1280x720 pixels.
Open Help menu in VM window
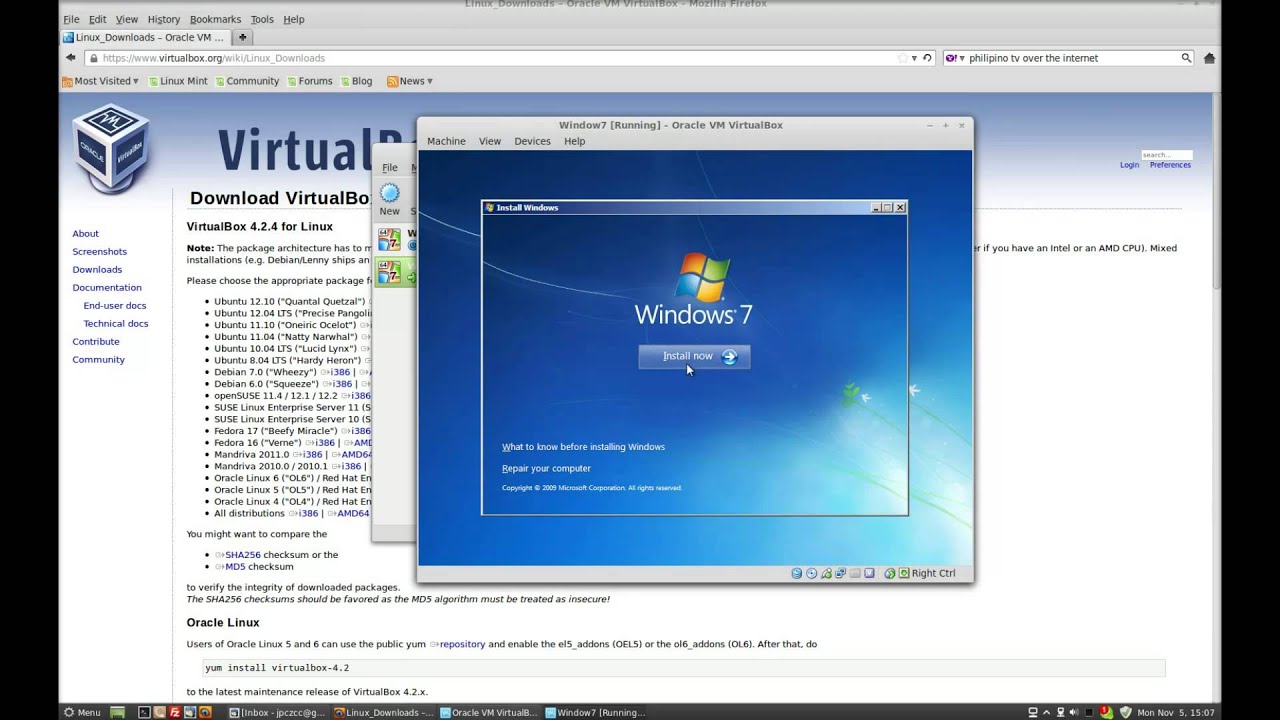pos(574,141)
